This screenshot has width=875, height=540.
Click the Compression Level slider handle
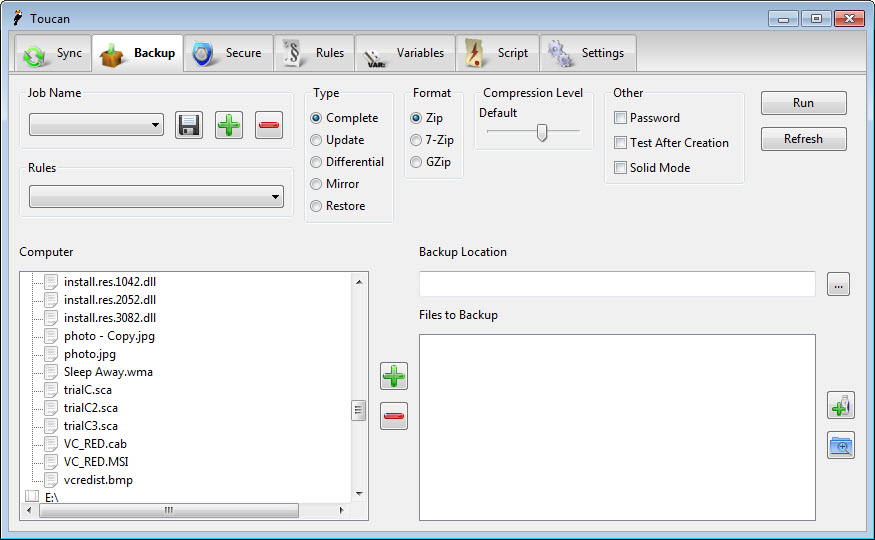541,132
